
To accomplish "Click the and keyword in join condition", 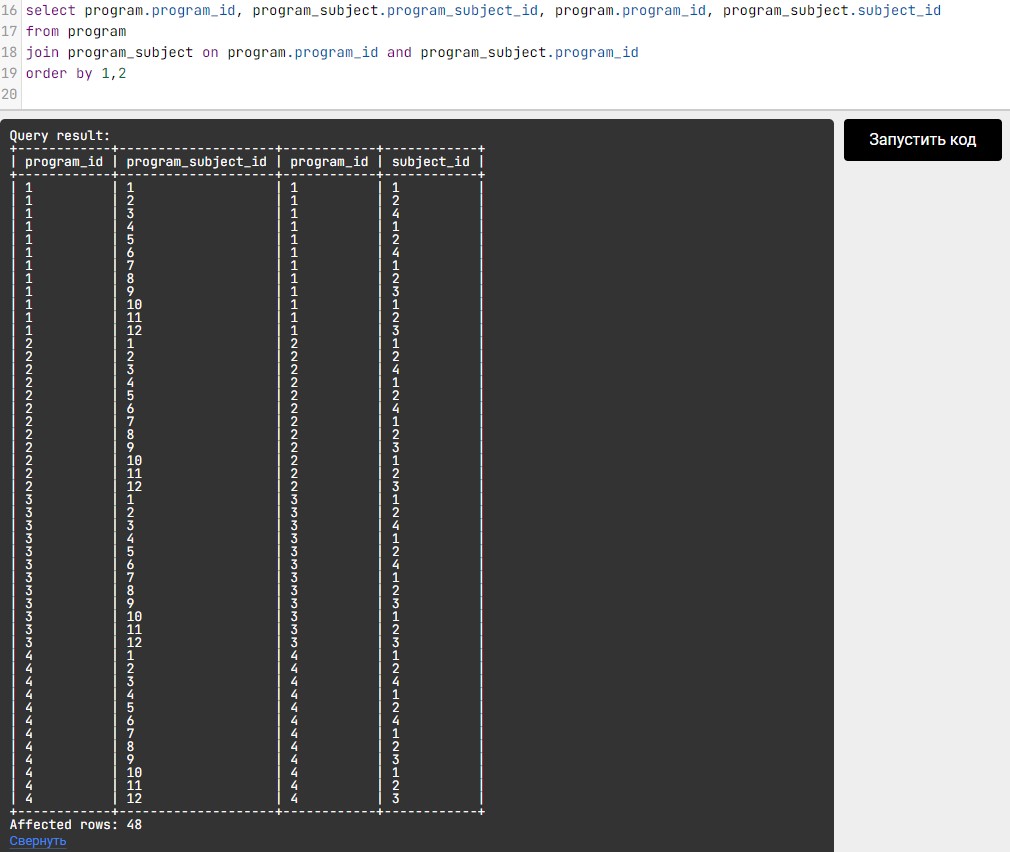I will (x=399, y=52).
